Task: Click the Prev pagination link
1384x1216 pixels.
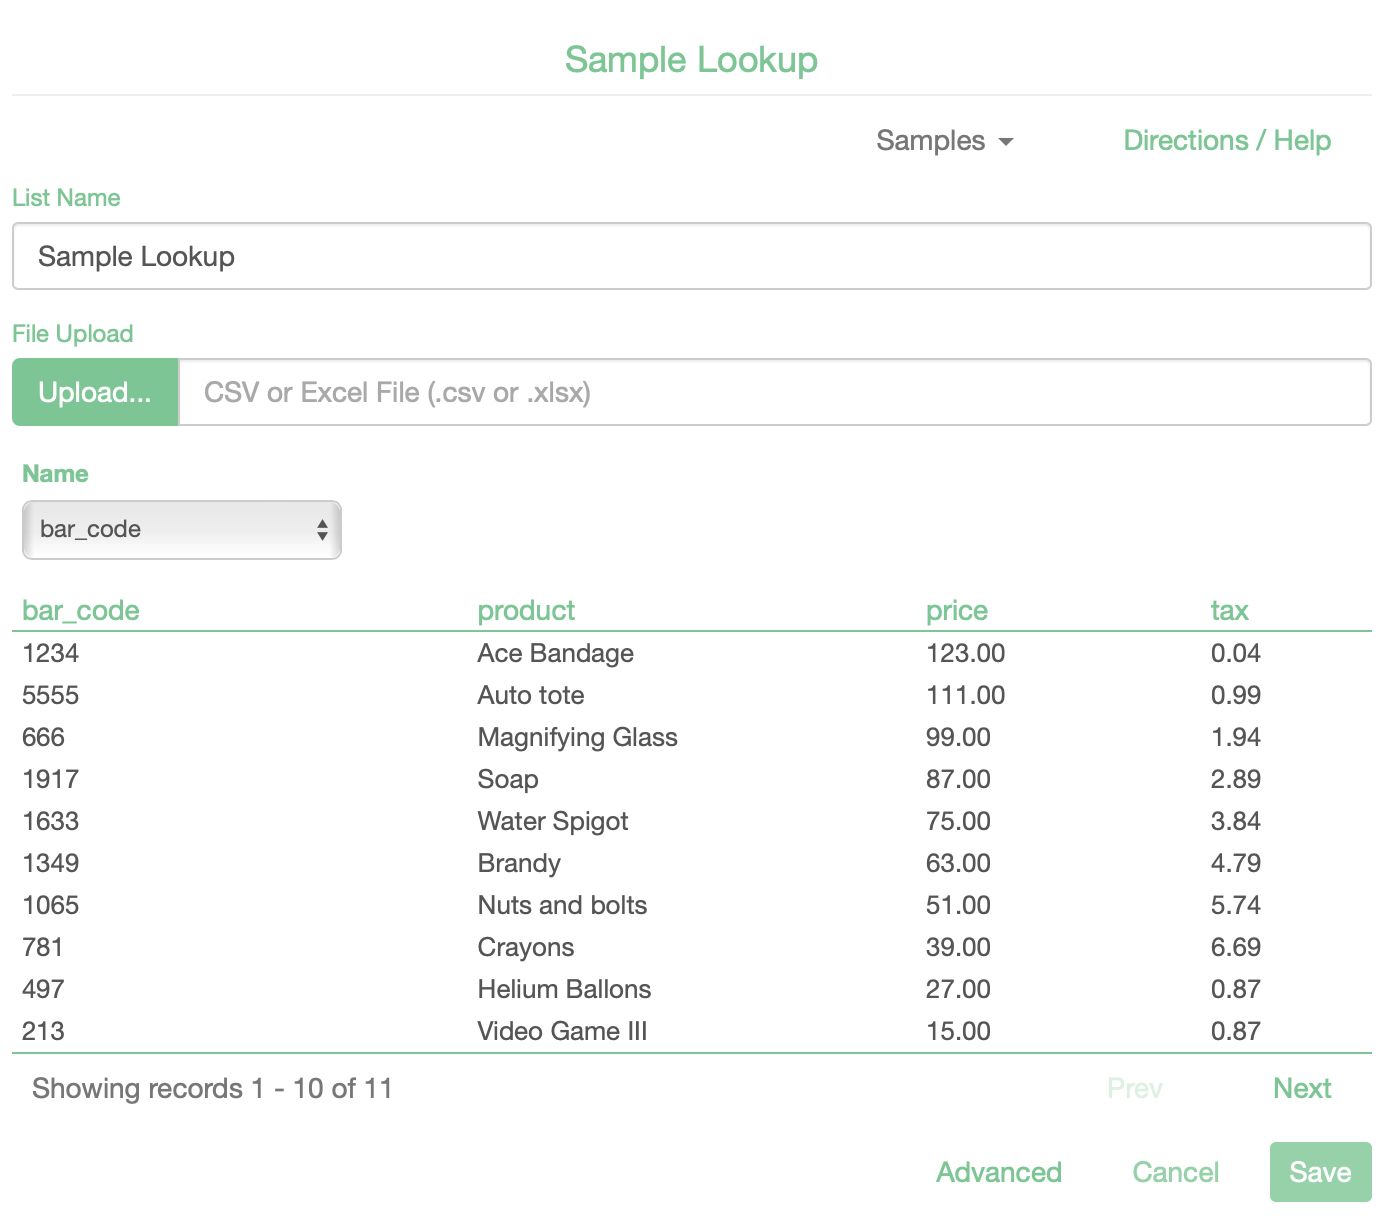Action: point(1134,1089)
